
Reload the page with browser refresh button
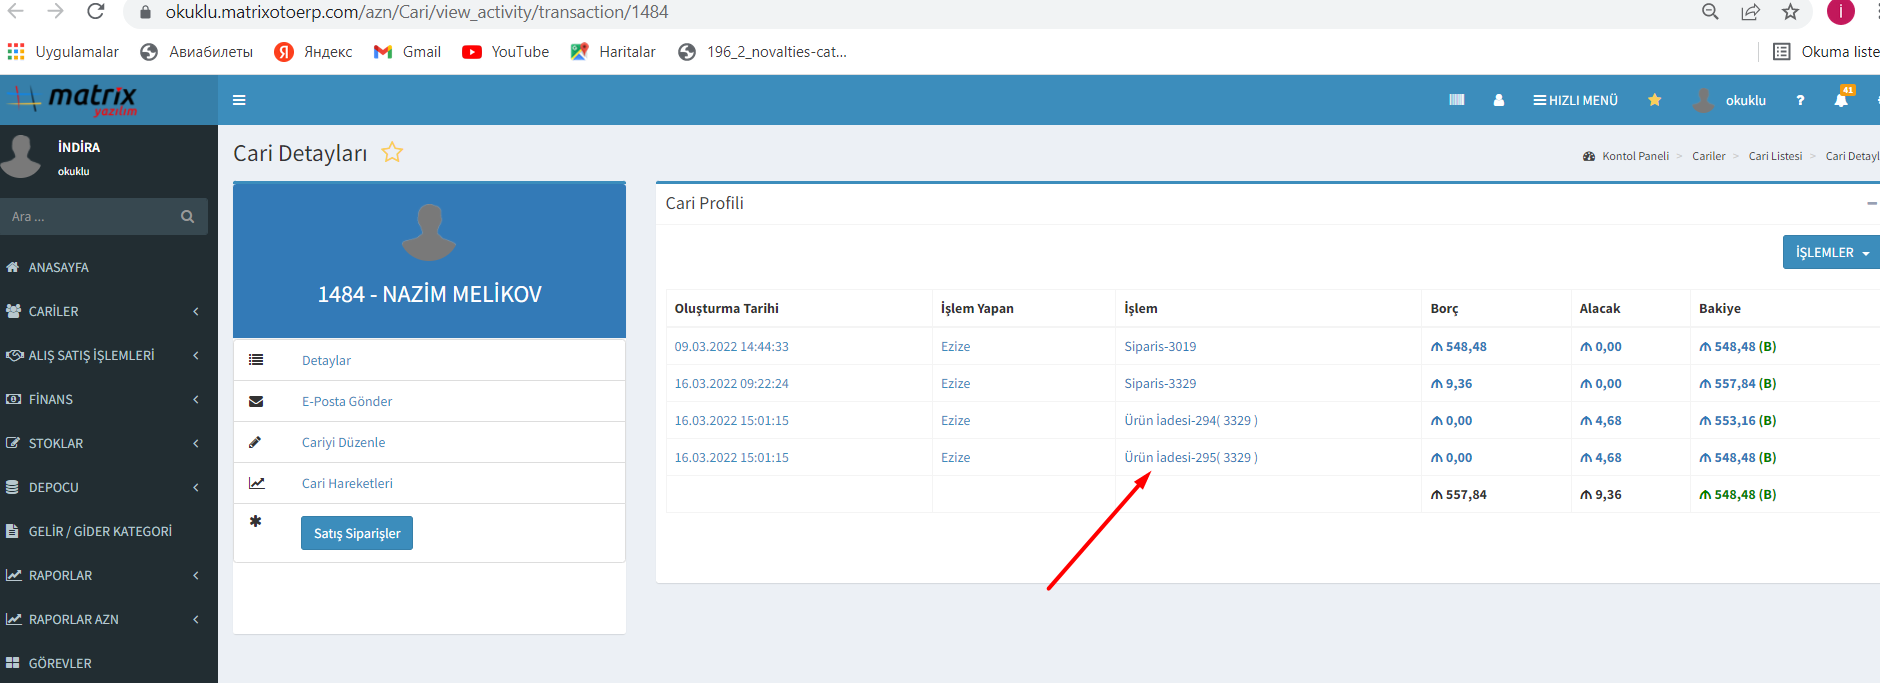tap(96, 12)
